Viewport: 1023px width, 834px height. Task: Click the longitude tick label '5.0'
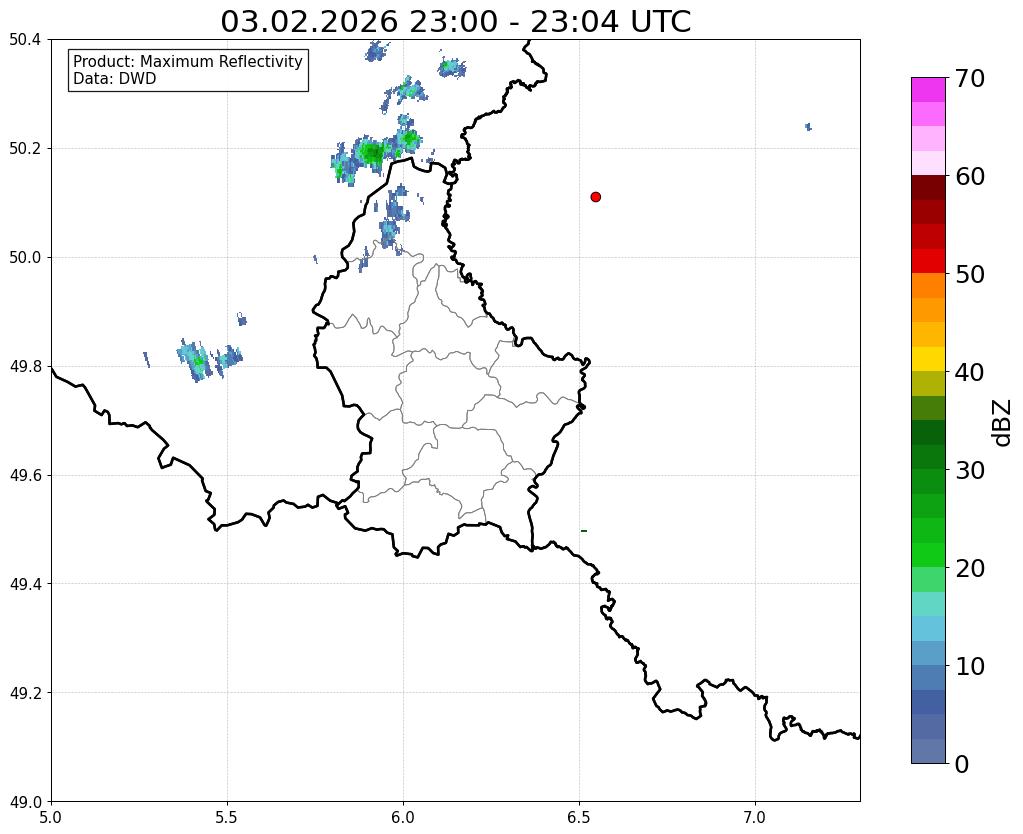pyautogui.click(x=51, y=818)
